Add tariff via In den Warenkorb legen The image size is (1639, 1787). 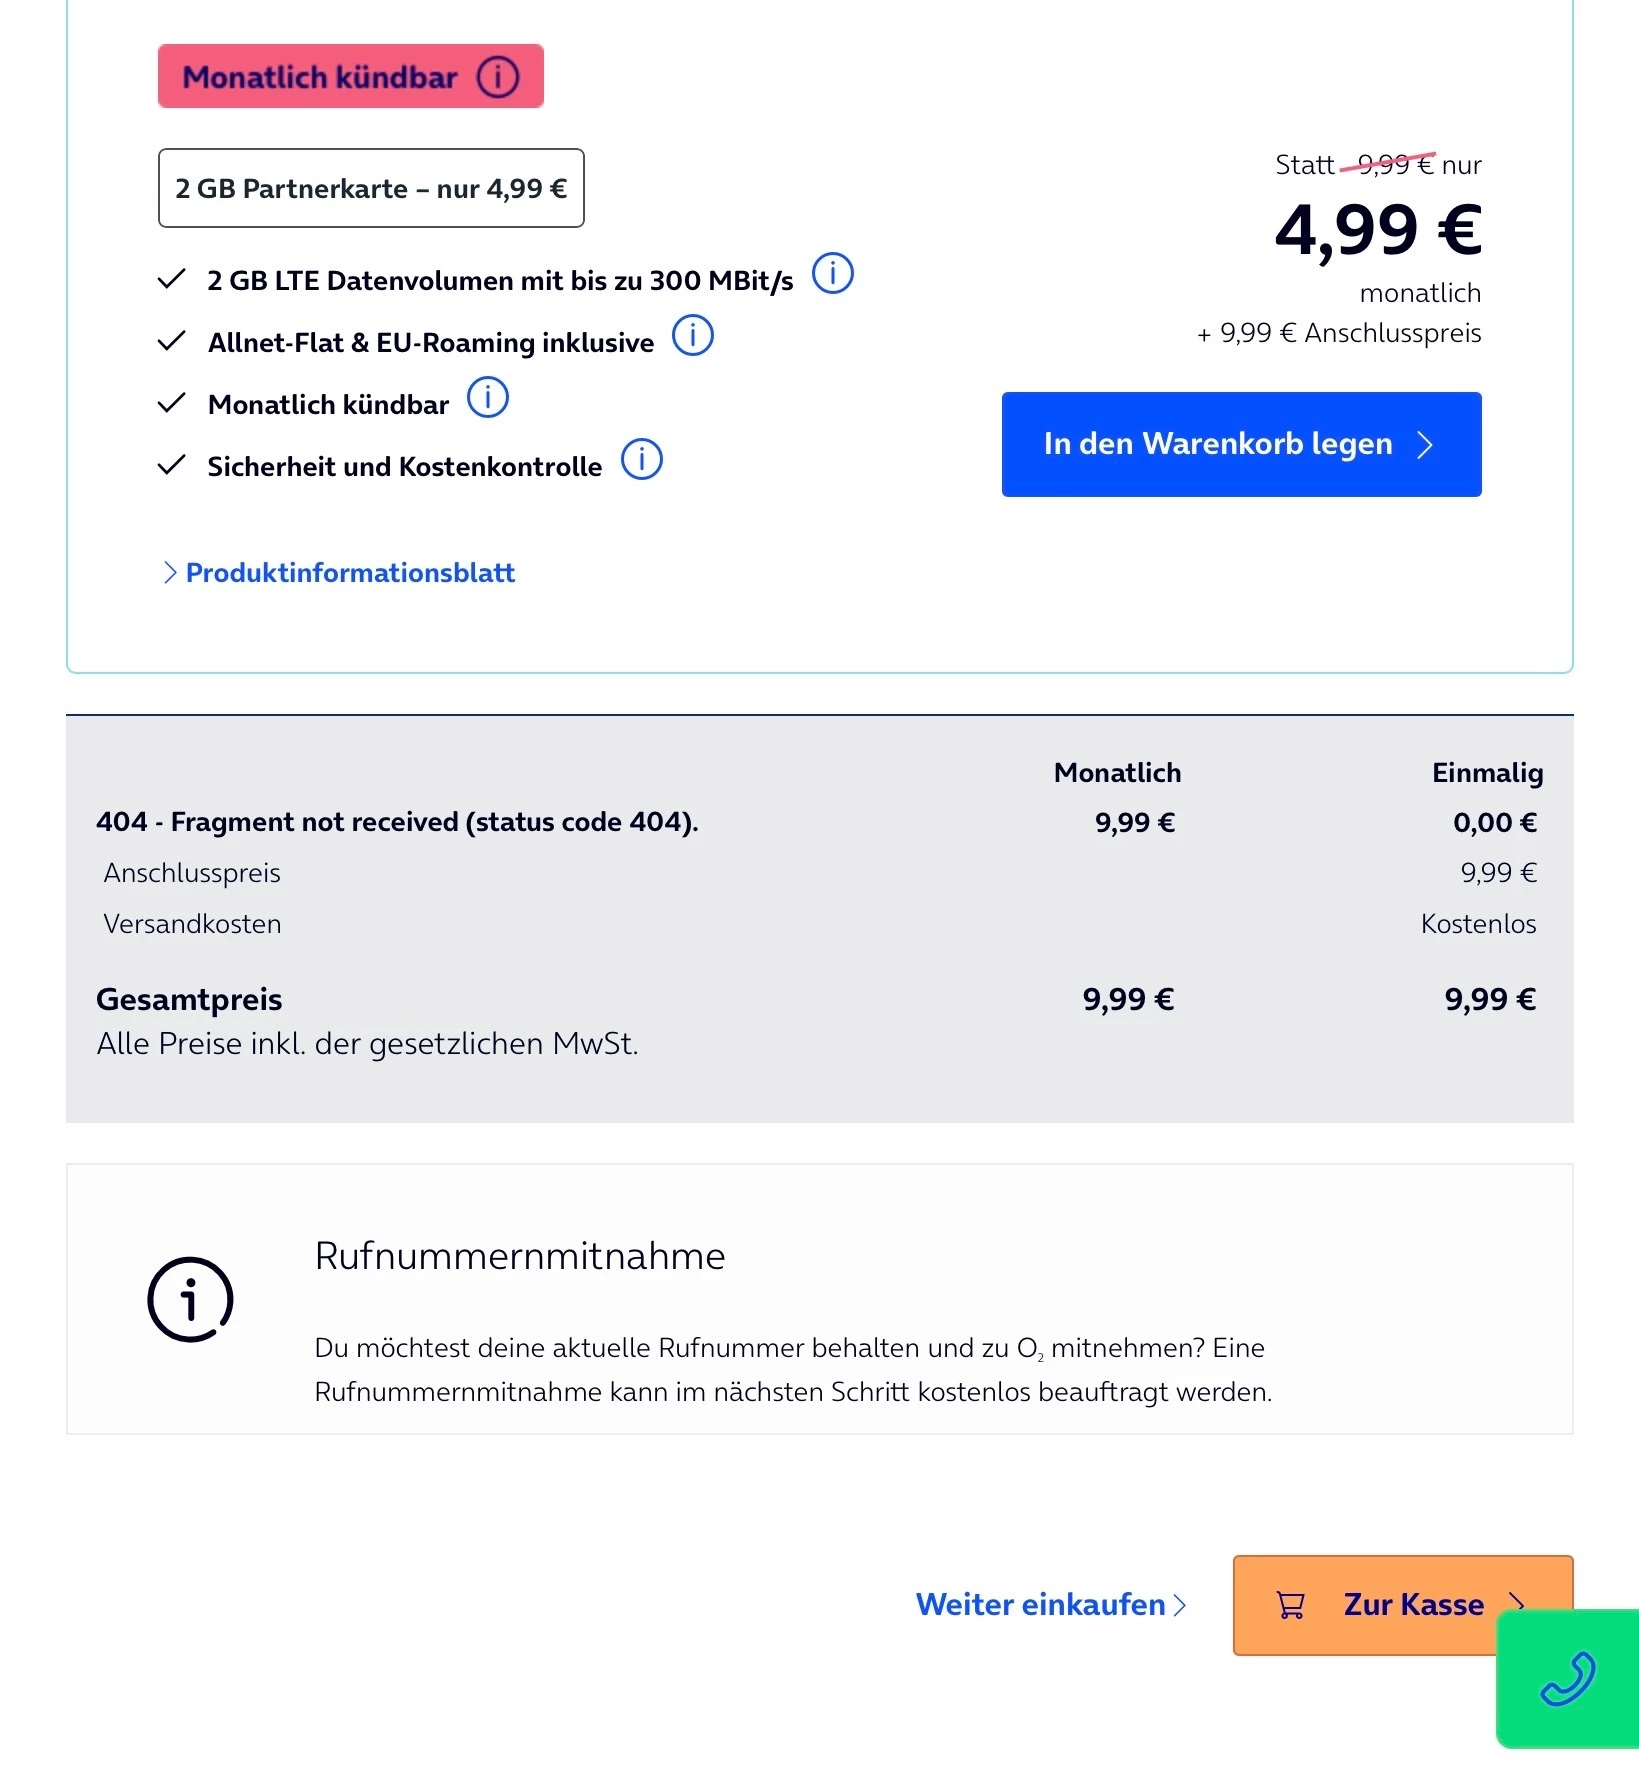tap(1241, 444)
